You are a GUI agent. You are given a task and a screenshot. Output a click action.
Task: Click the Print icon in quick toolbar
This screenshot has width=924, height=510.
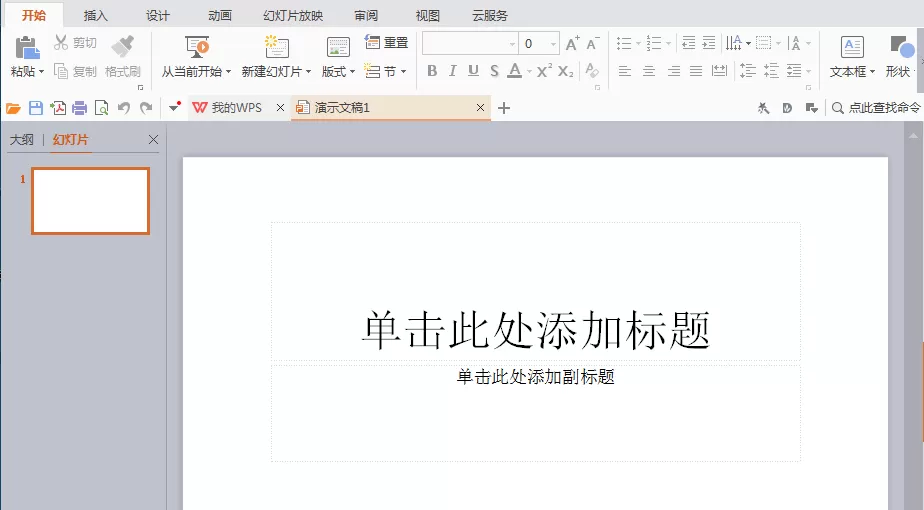tap(80, 108)
